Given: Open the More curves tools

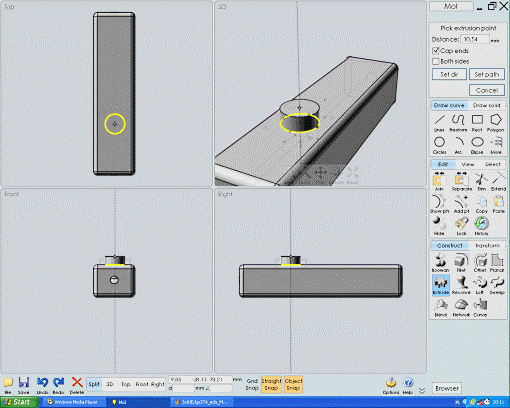Looking at the screenshot, I should point(496,145).
